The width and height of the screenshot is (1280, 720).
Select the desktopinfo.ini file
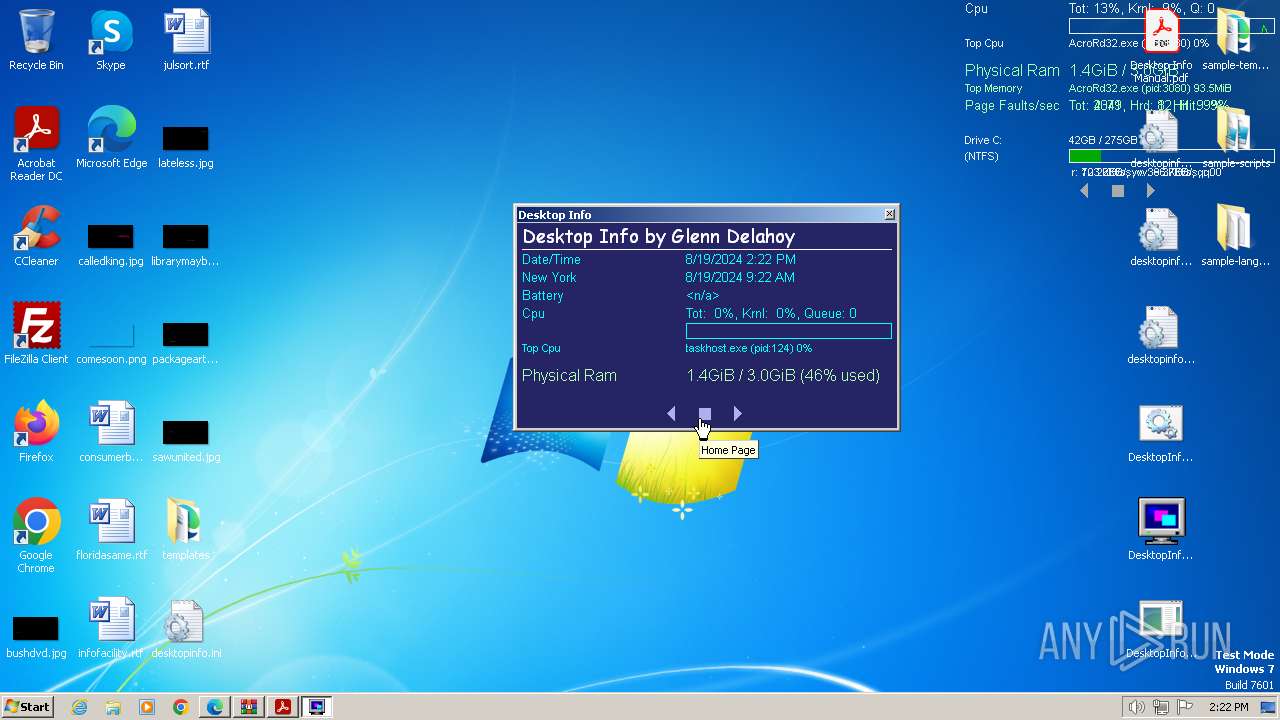[186, 629]
